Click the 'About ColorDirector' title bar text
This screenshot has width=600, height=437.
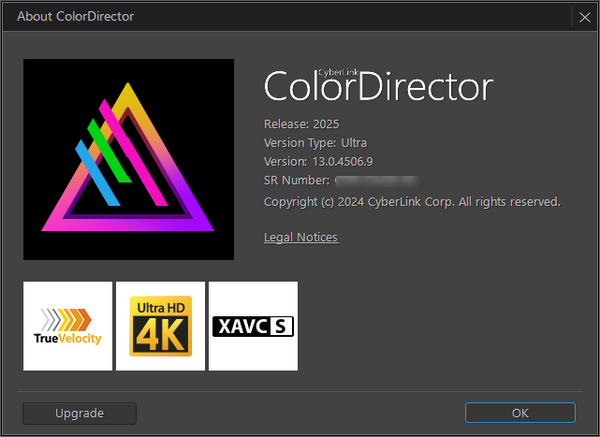[x=75, y=16]
